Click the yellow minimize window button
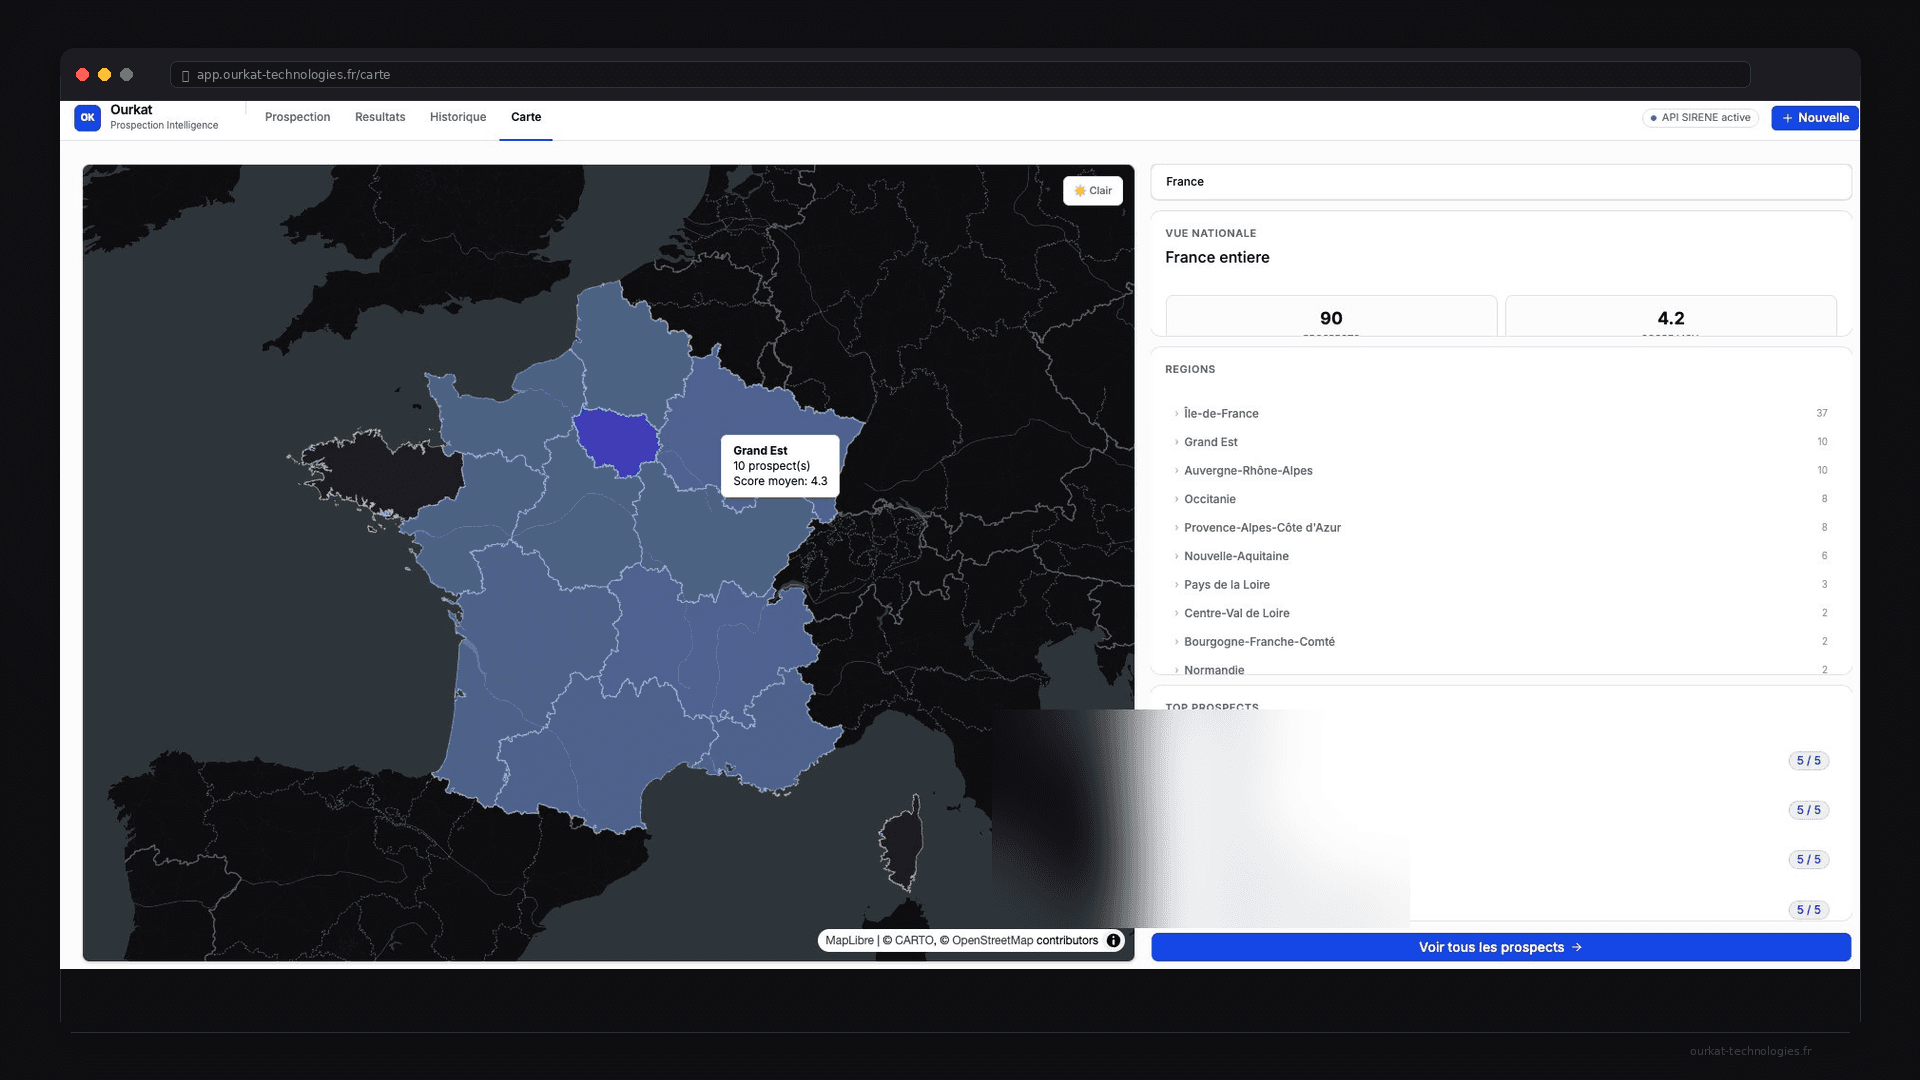This screenshot has height=1080, width=1920. tap(104, 75)
